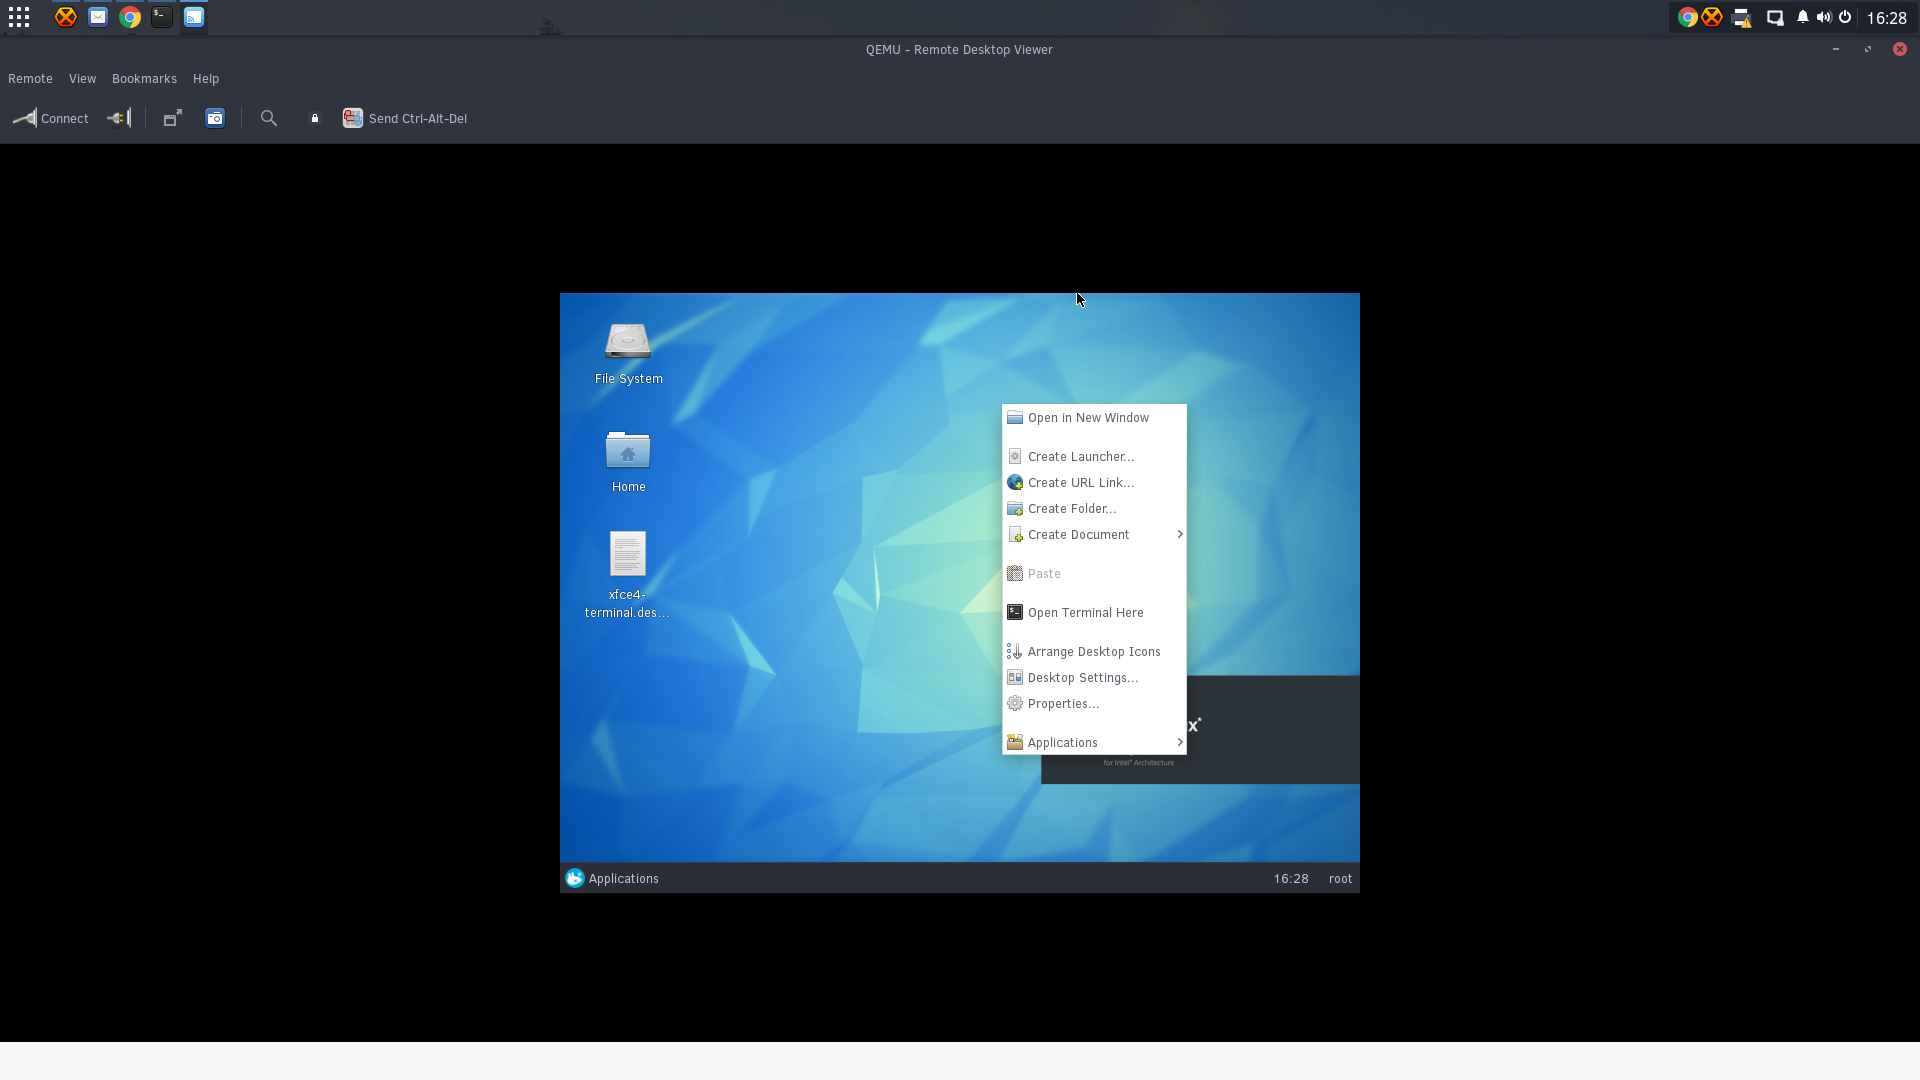
Task: Click the disconnect plug icon in toolbar
Action: click(x=119, y=118)
